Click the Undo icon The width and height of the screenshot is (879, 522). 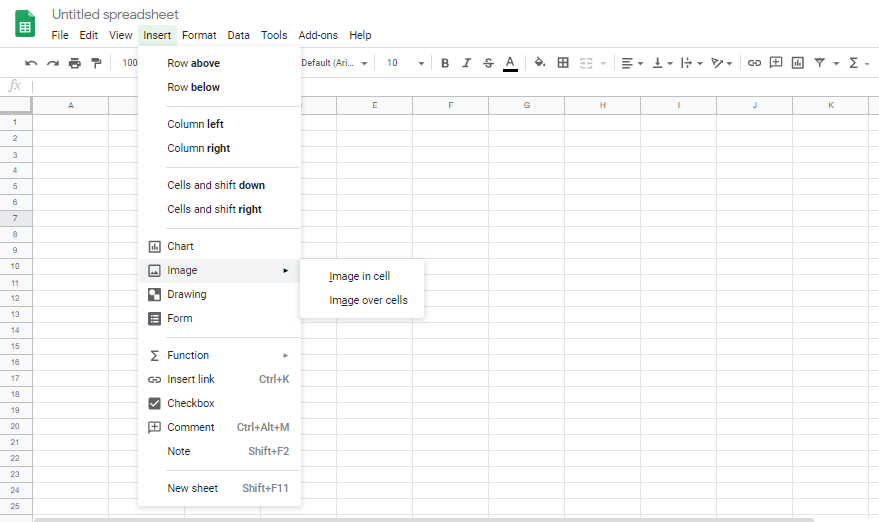coord(31,63)
